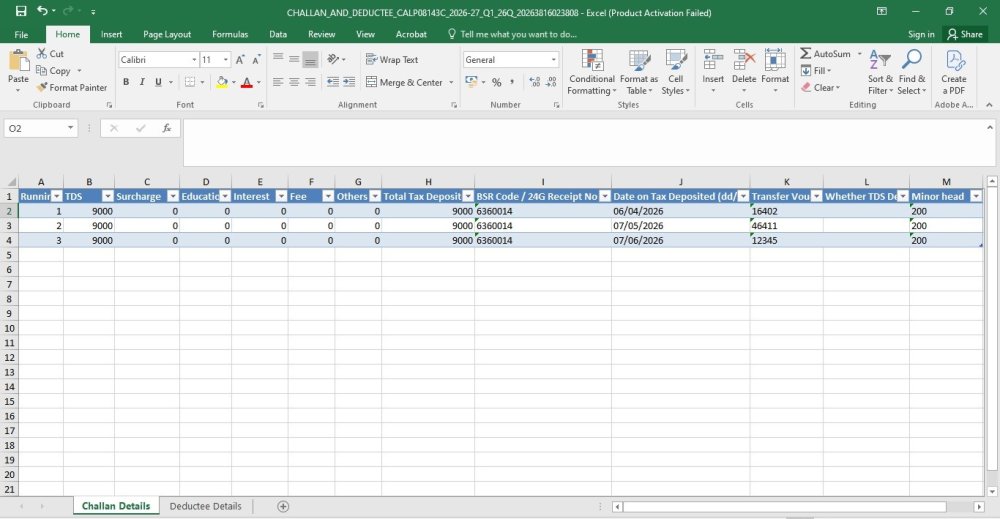Click the Insert Function fx icon
1000x519 pixels.
[166, 128]
